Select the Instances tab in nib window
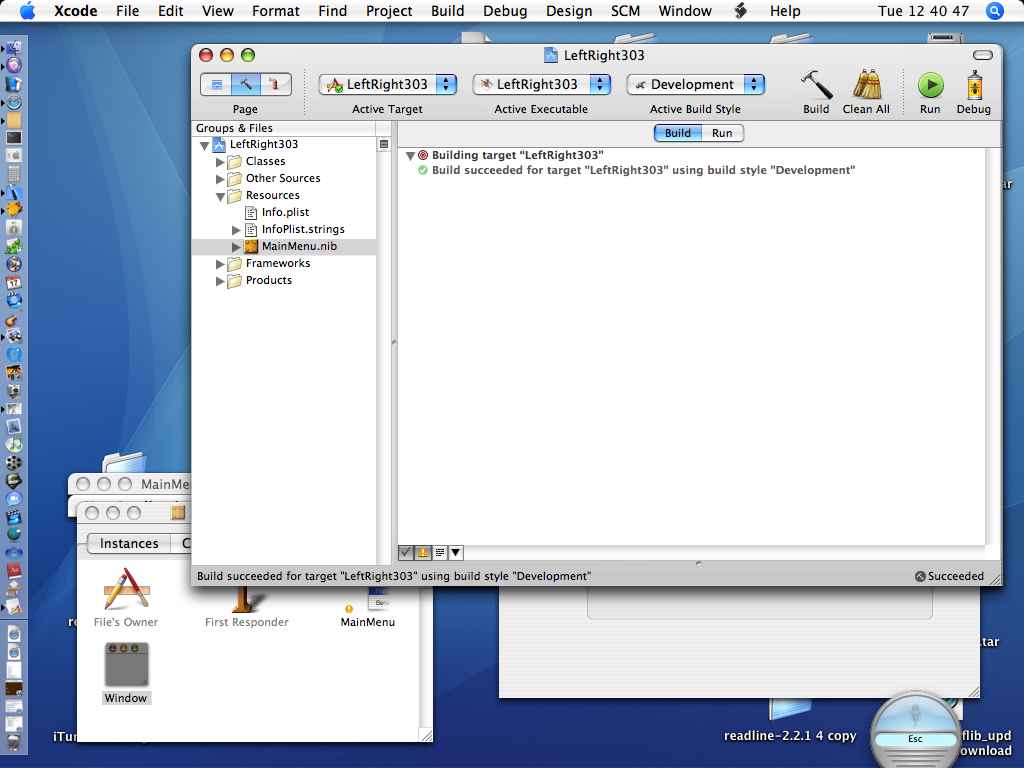 pos(129,543)
